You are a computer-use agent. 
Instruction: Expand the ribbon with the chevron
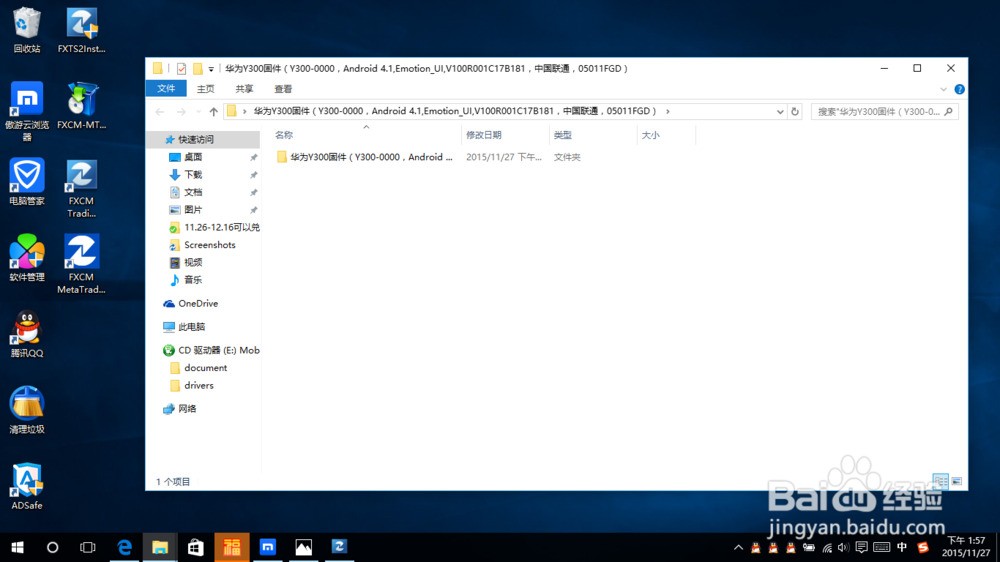point(944,89)
